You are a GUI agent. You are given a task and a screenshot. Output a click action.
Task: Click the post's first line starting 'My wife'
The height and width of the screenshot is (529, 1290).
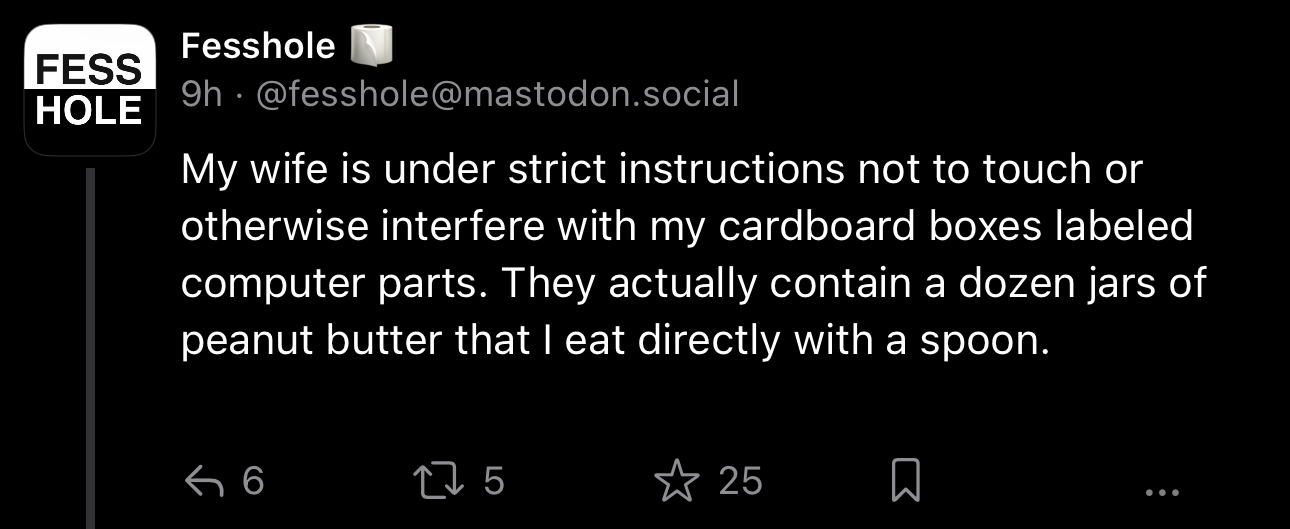point(660,170)
